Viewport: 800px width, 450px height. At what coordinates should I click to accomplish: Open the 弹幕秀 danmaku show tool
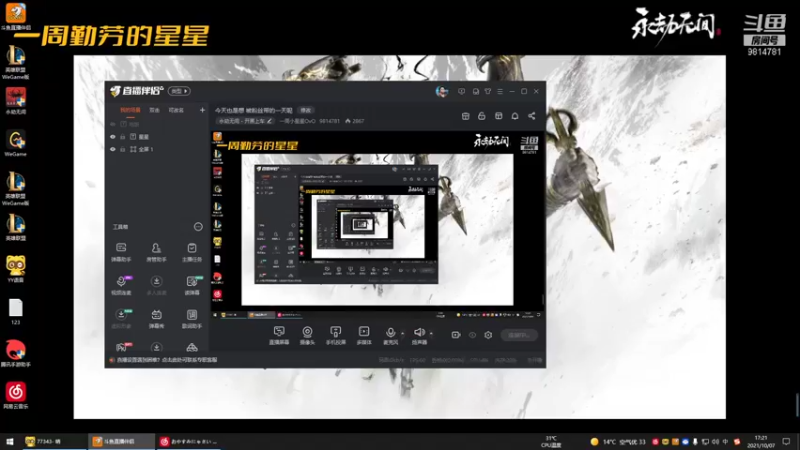point(156,318)
